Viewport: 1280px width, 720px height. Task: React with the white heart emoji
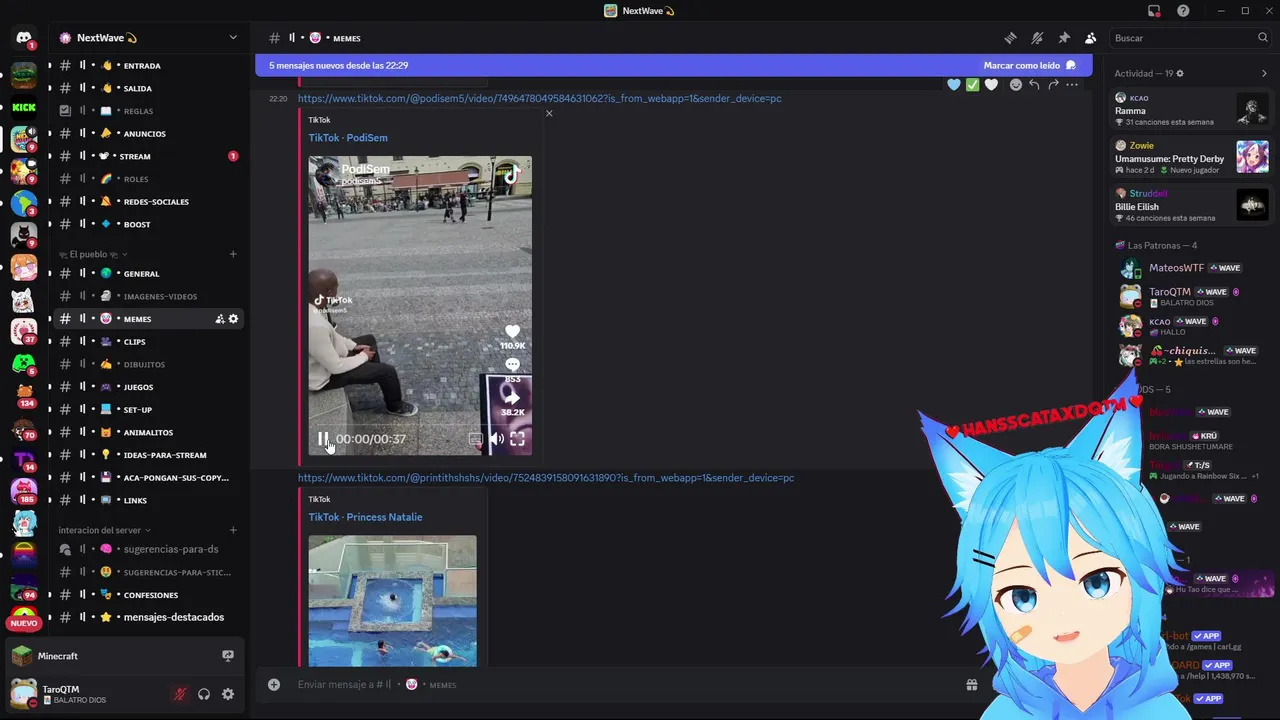991,85
